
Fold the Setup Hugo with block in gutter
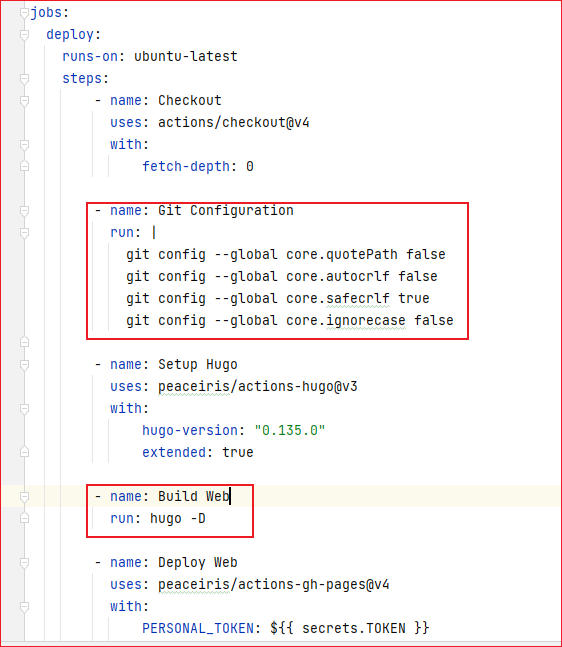click(24, 409)
